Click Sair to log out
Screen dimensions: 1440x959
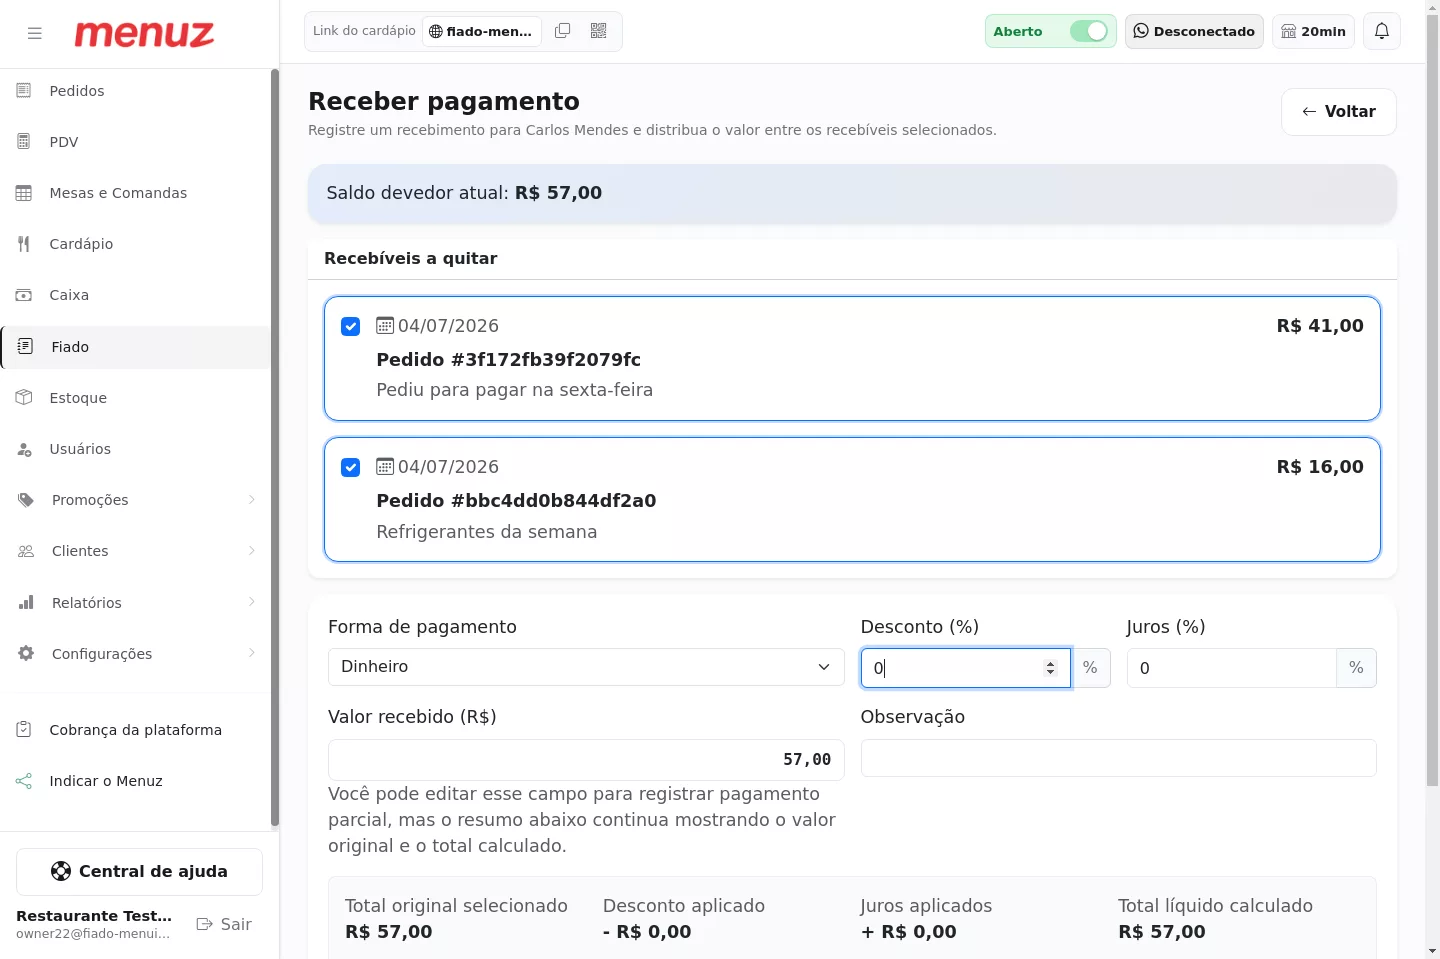click(224, 924)
